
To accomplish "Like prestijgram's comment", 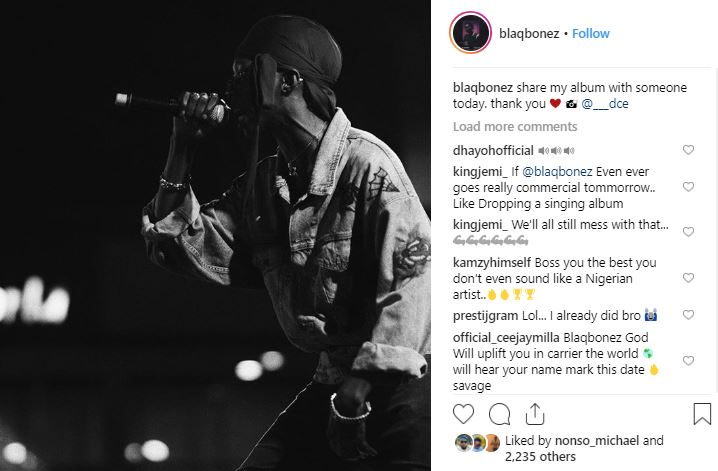I will pyautogui.click(x=688, y=314).
